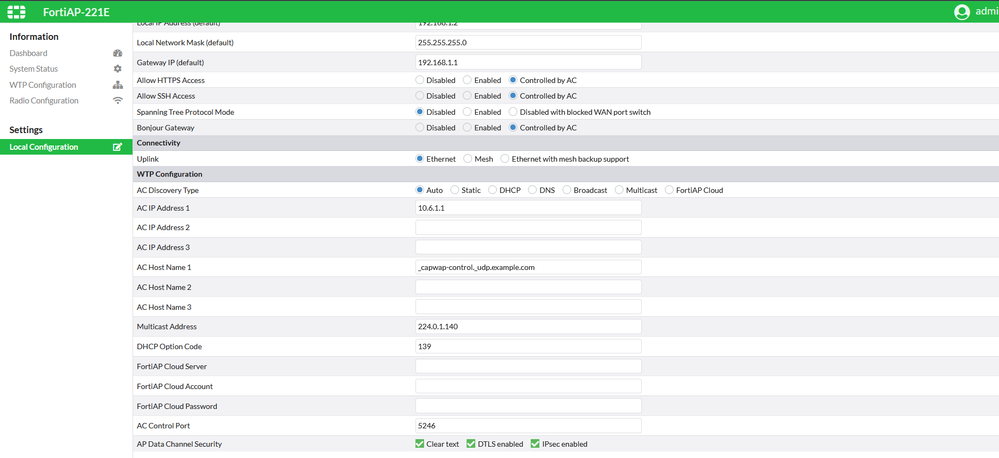The width and height of the screenshot is (999, 458).
Task: Click the Local Configuration edit icon
Action: pyautogui.click(x=117, y=147)
